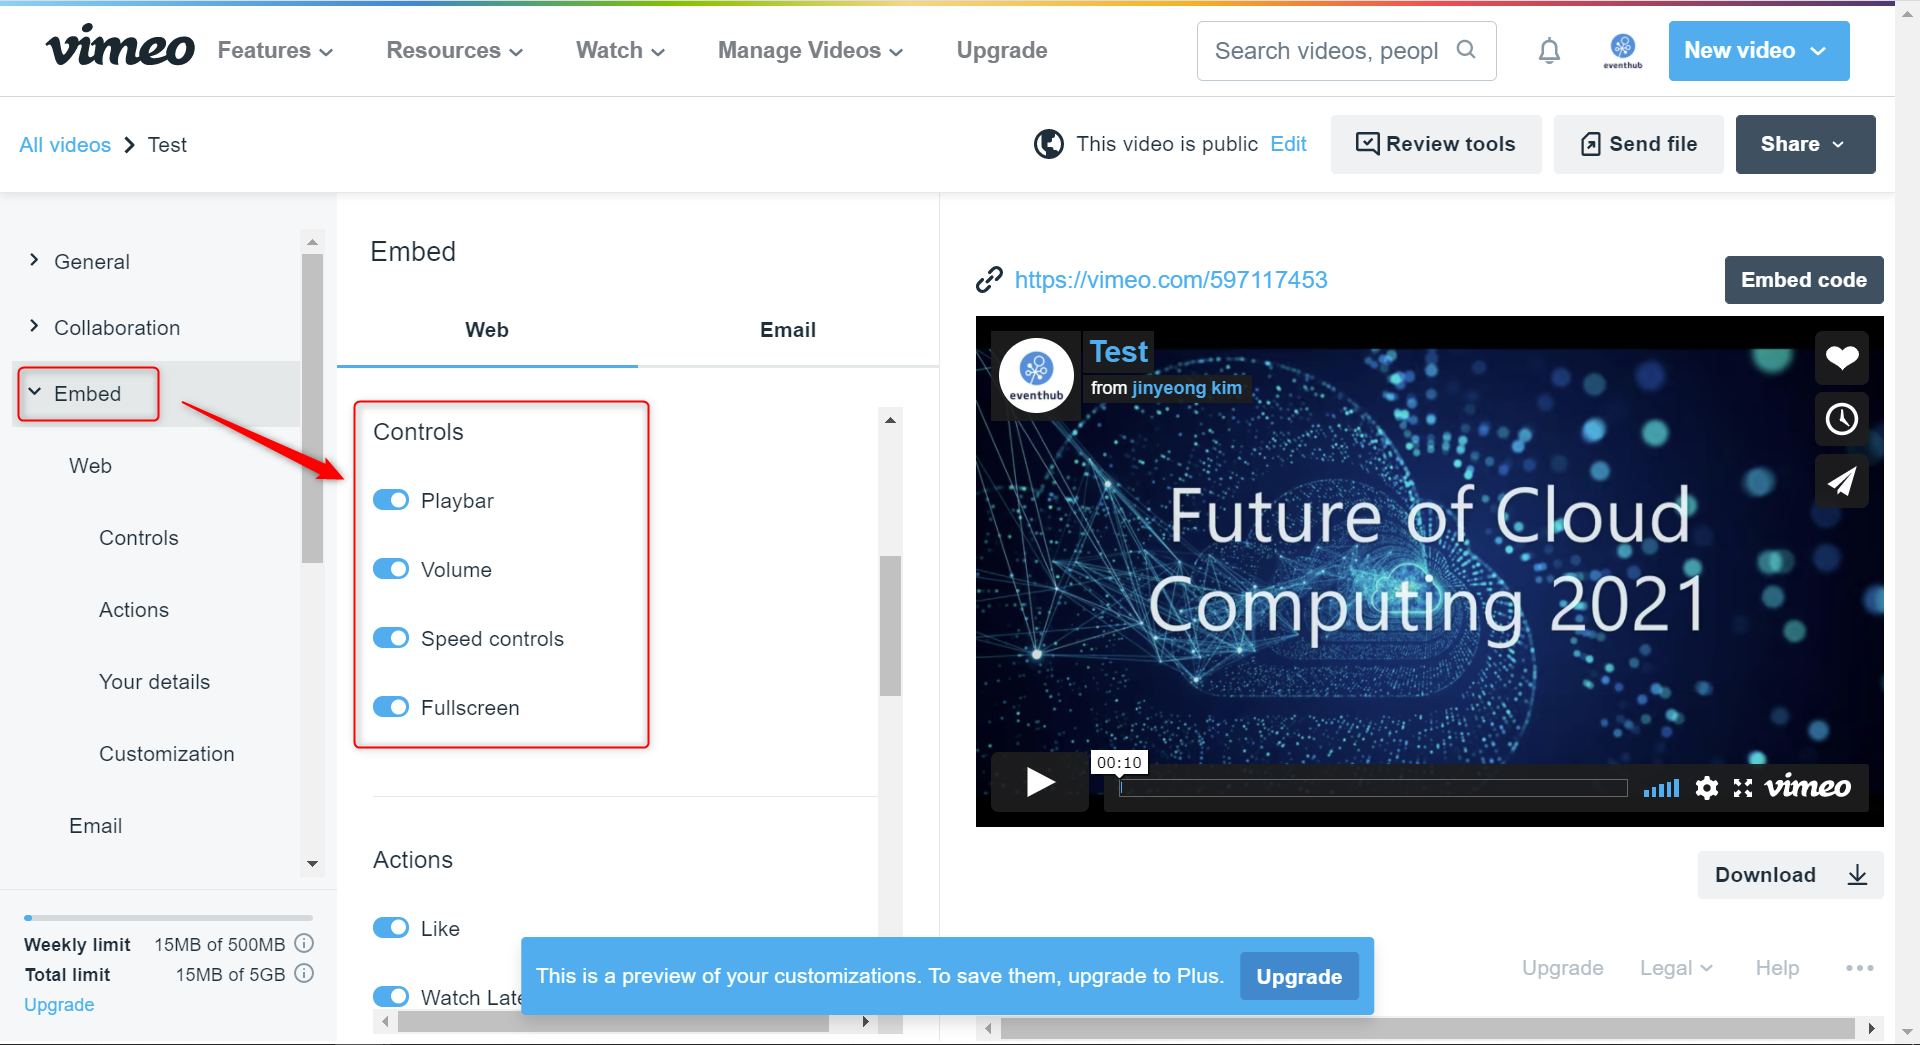Viewport: 1920px width, 1045px height.
Task: Open the vimeo.com/597117453 link
Action: click(1171, 280)
